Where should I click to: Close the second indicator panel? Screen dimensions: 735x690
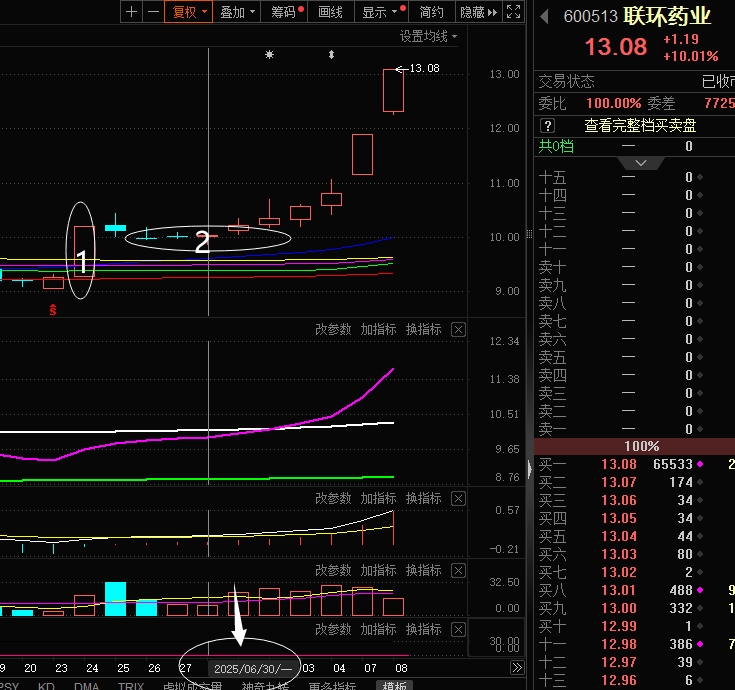458,330
